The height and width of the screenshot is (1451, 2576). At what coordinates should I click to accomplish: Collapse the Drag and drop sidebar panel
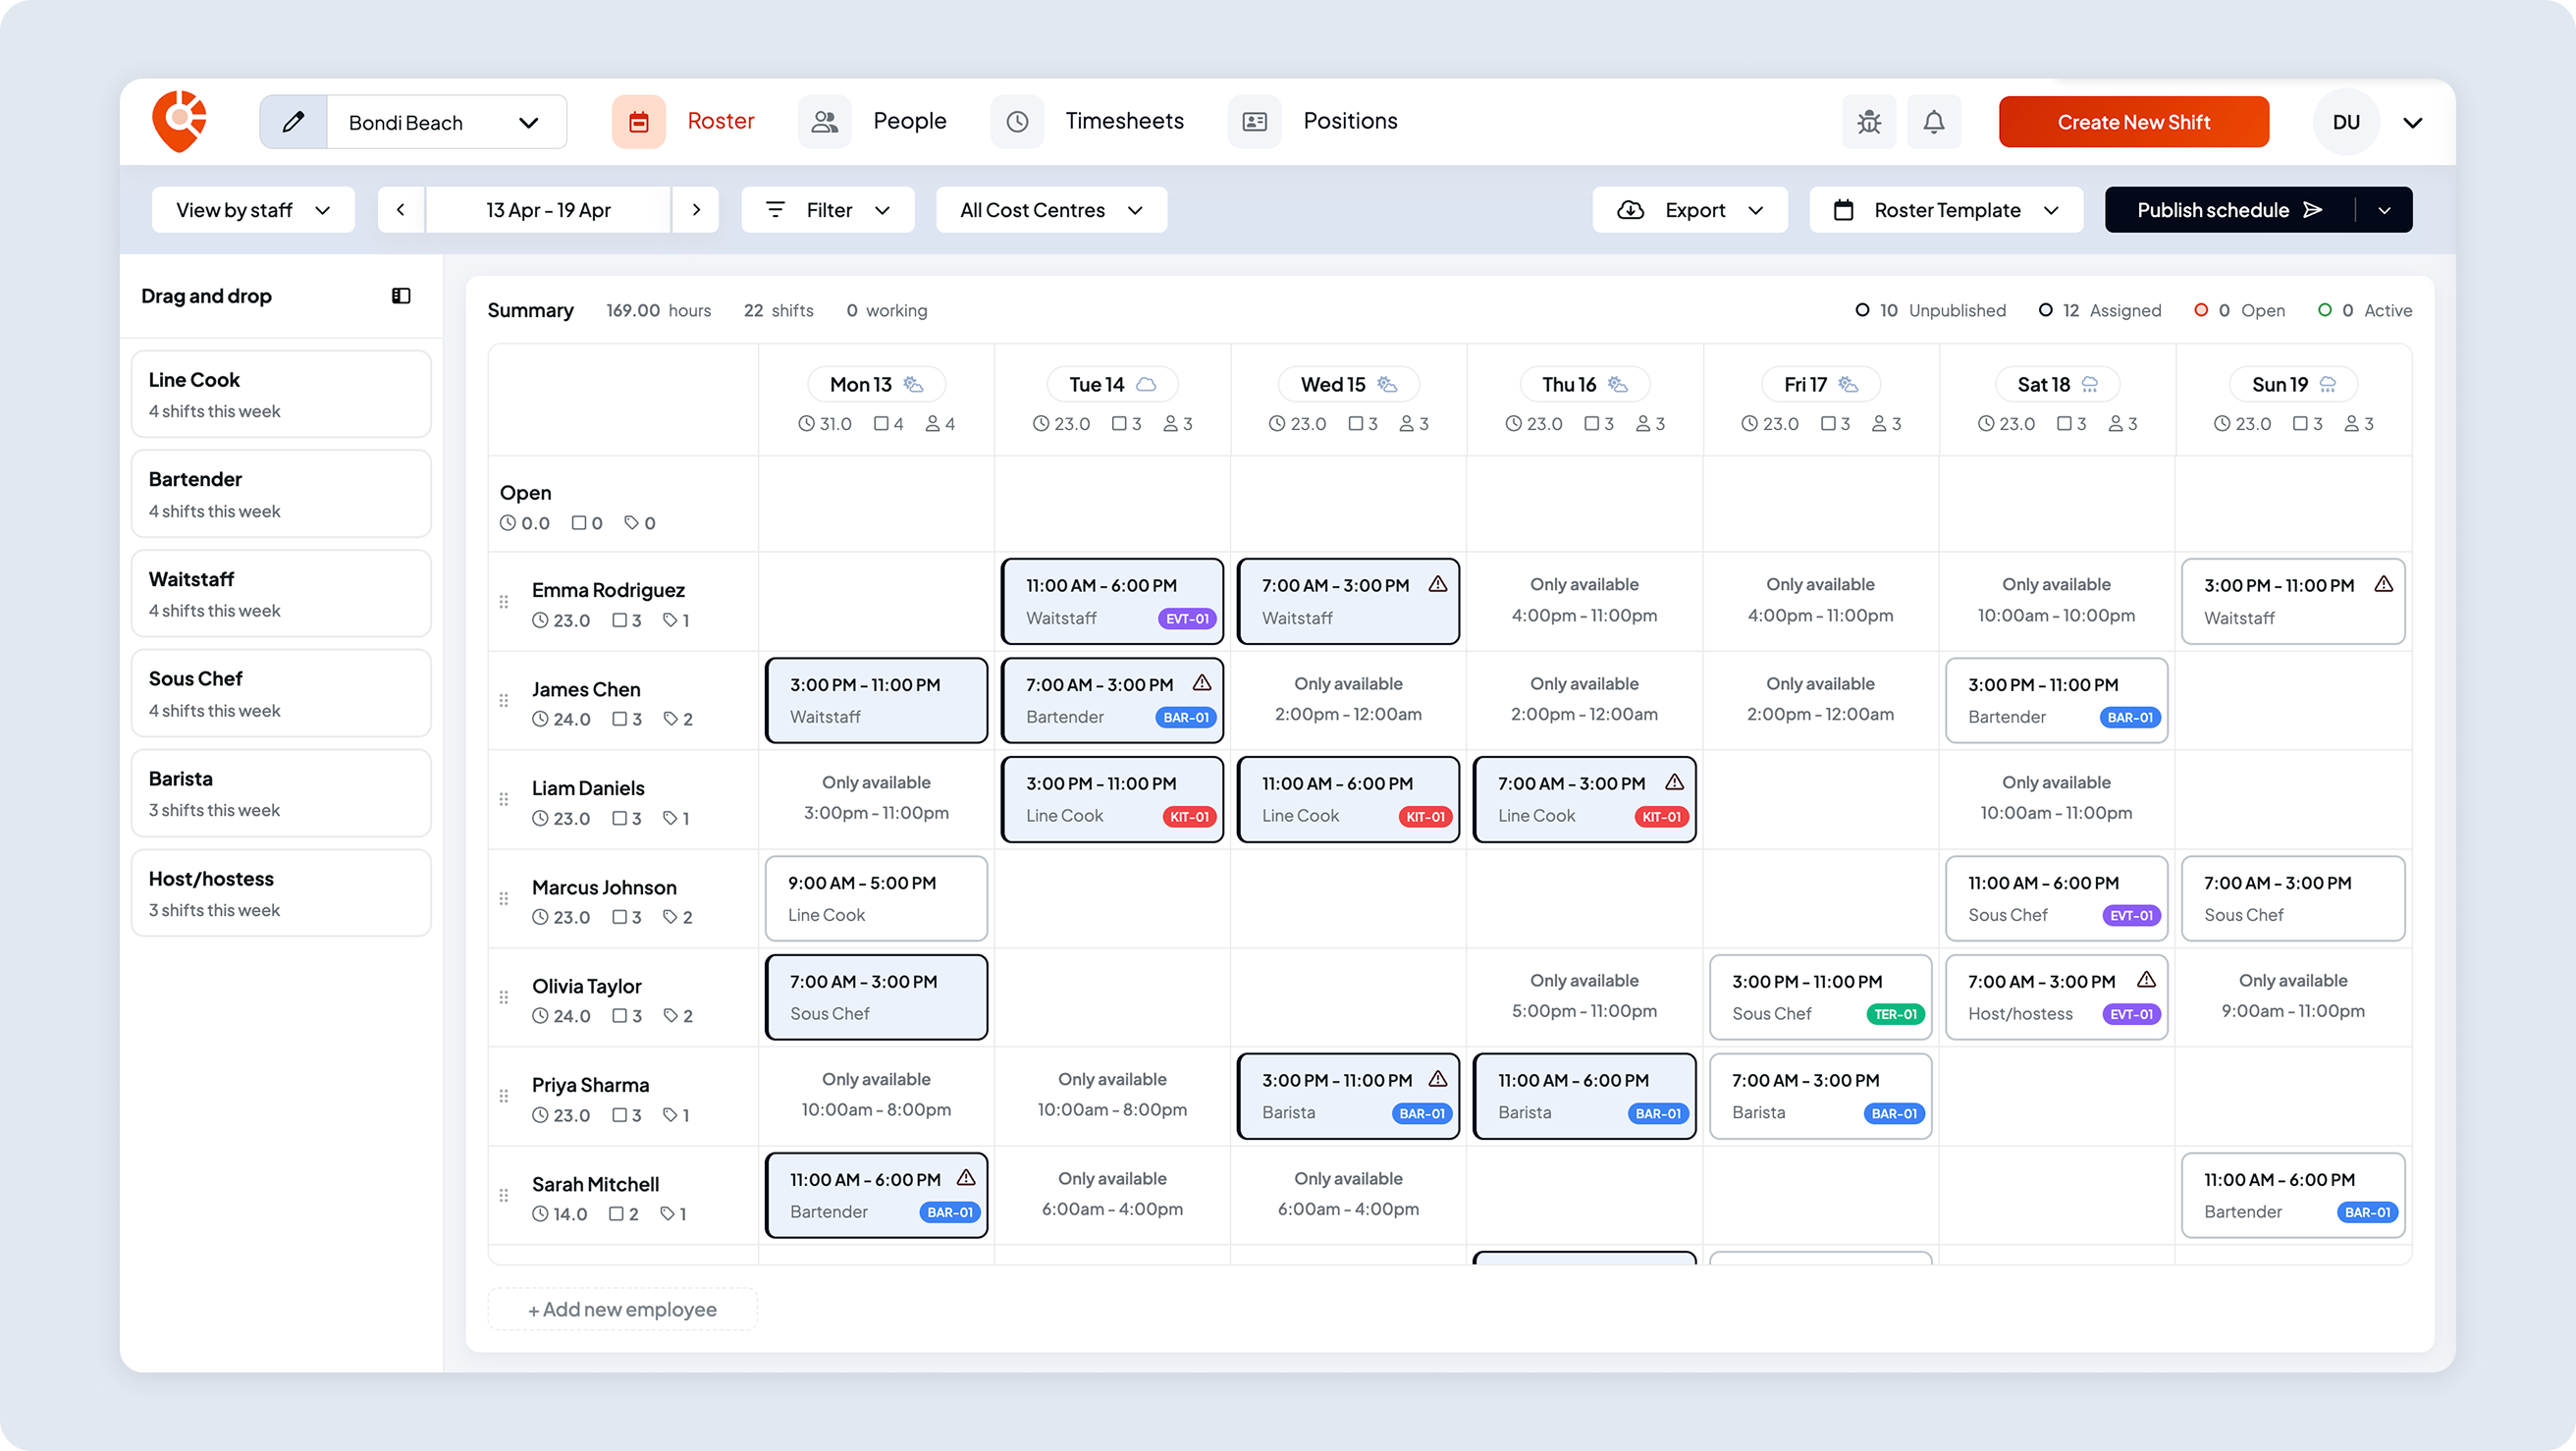click(x=402, y=295)
